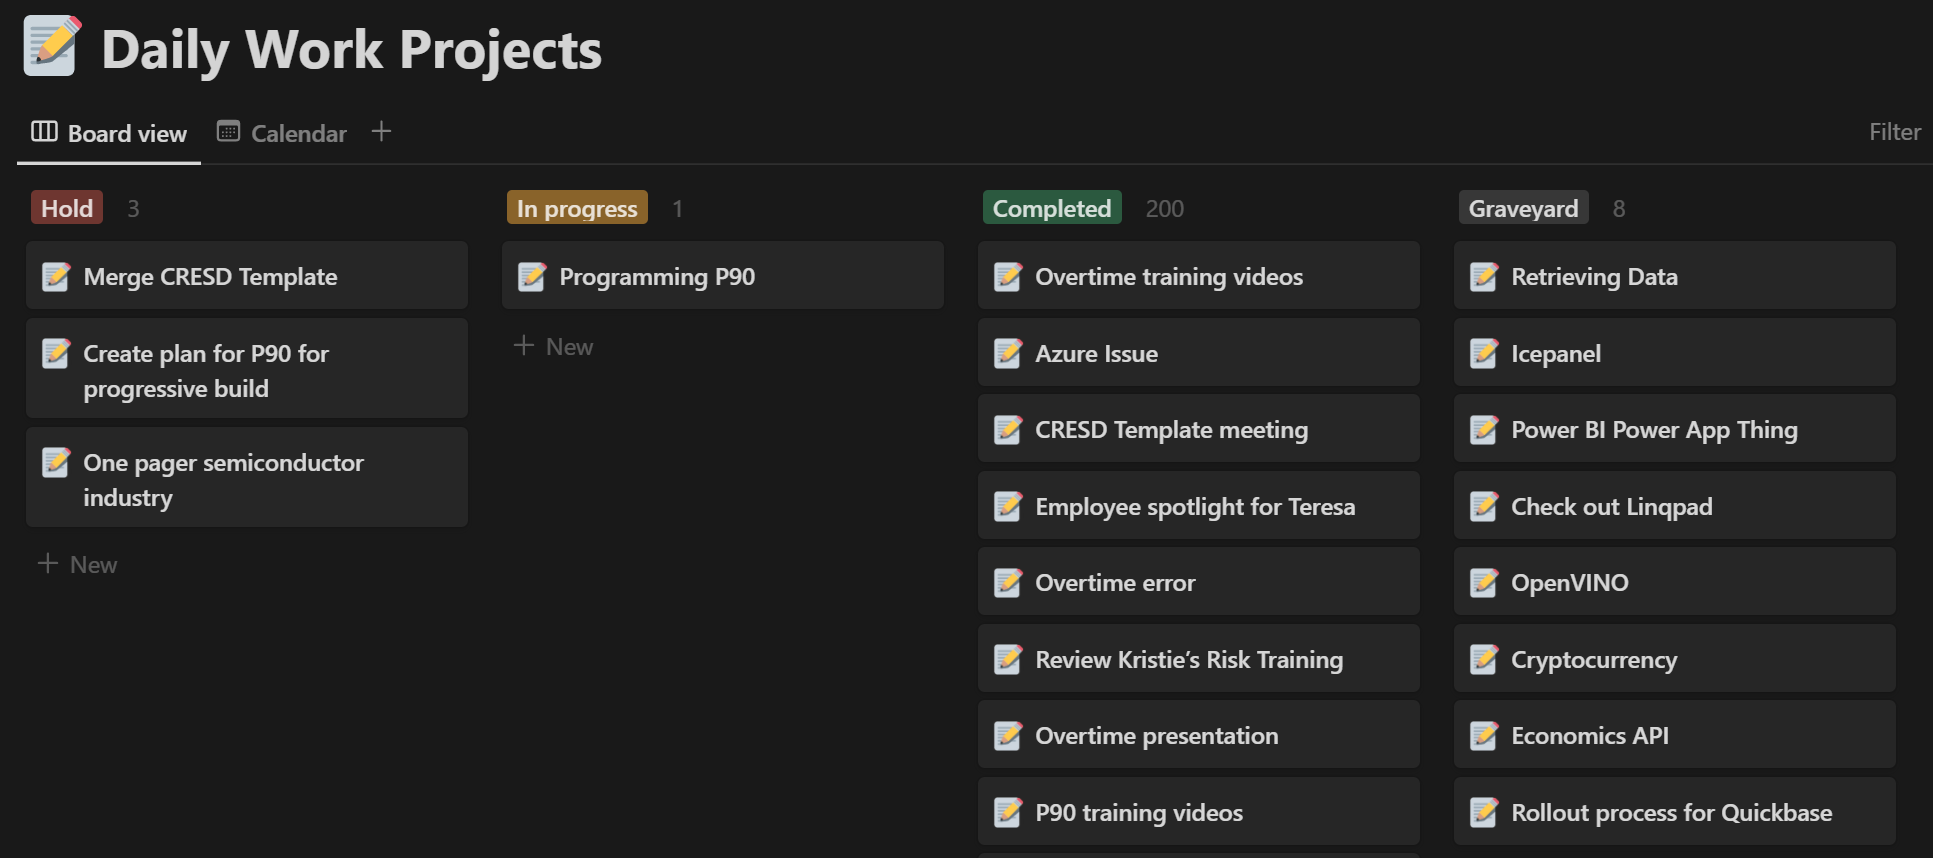Image resolution: width=1933 pixels, height=858 pixels.
Task: Click memo icon on Programming P90 card
Action: [532, 276]
